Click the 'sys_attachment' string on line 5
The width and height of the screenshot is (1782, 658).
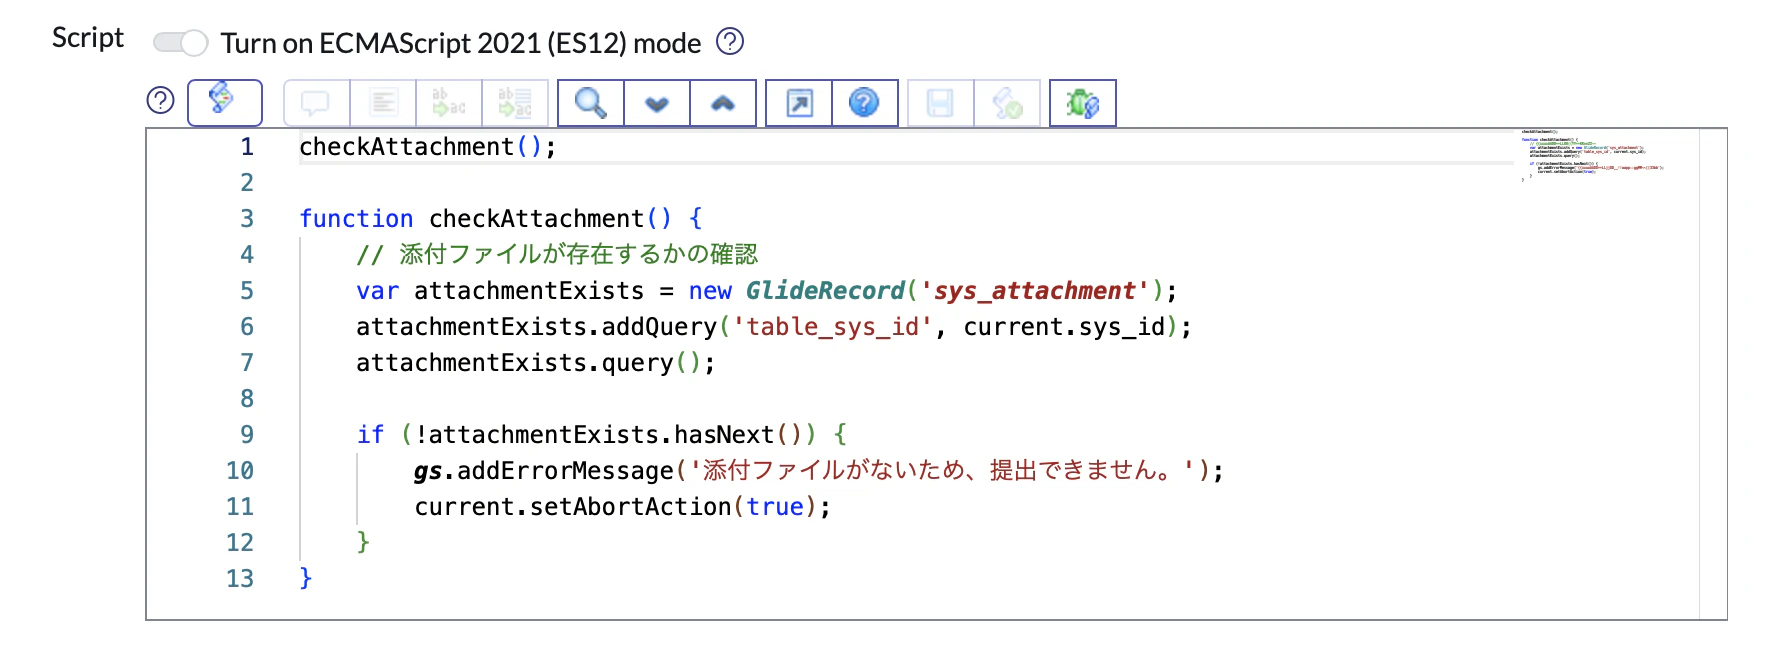point(1035,290)
